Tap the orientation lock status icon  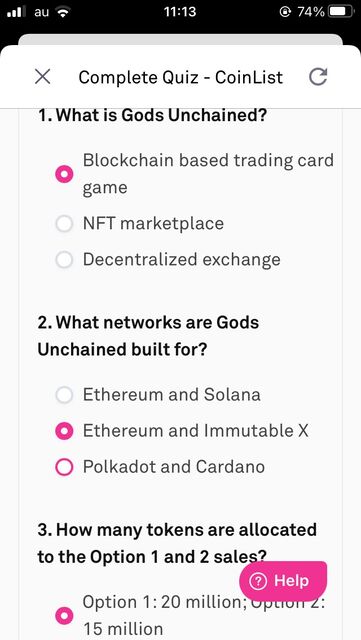pyautogui.click(x=285, y=12)
